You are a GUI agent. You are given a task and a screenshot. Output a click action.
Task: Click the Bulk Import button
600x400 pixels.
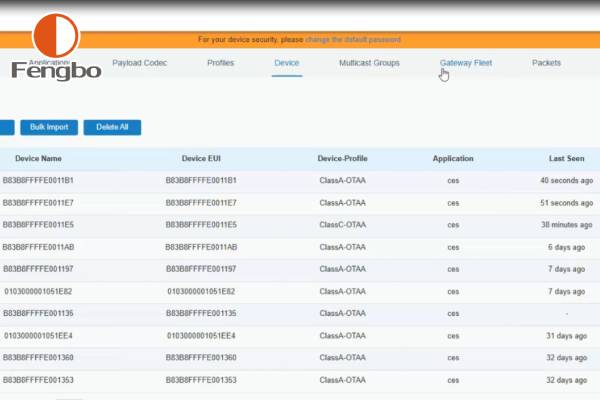[49, 127]
